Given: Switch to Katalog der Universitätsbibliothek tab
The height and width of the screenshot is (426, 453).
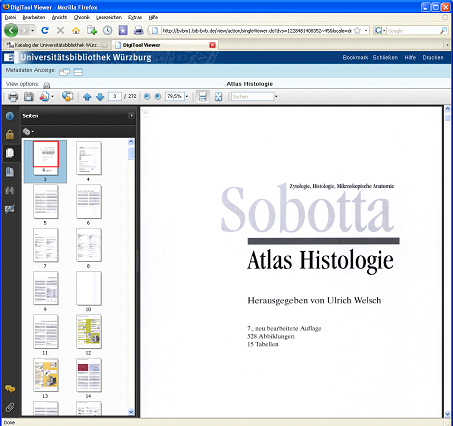Looking at the screenshot, I should pos(57,45).
